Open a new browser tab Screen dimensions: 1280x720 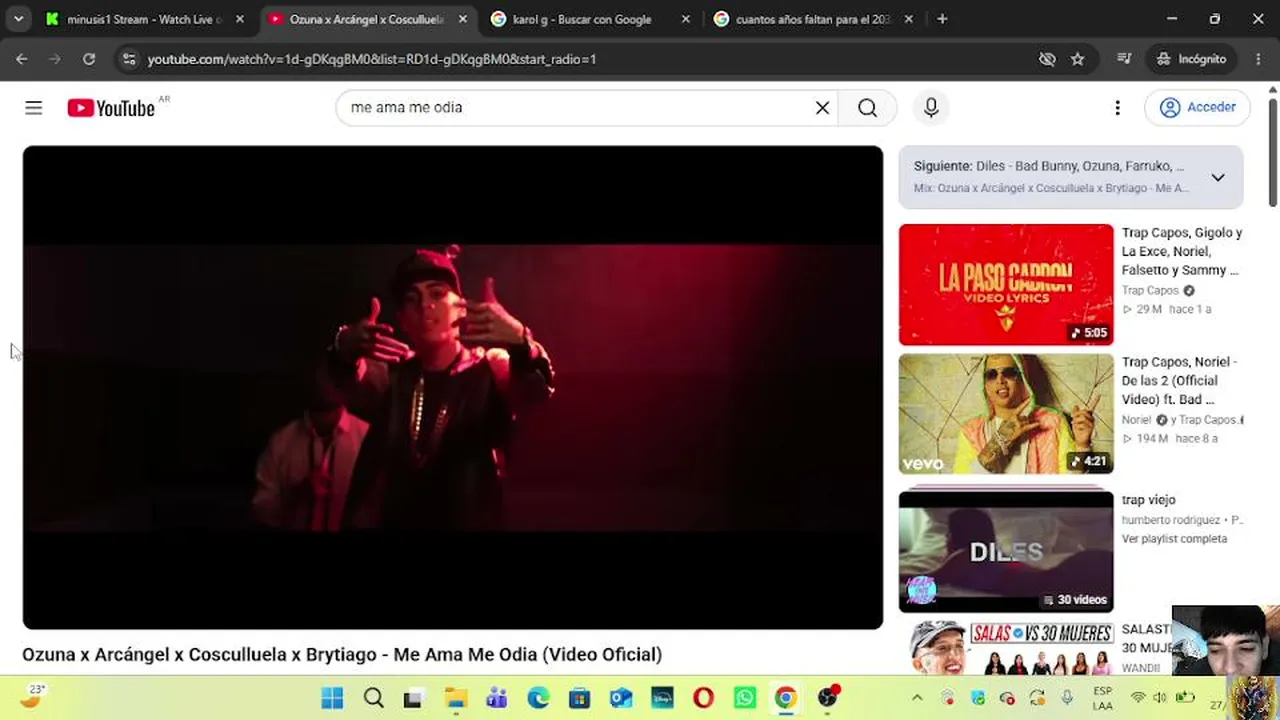click(x=942, y=19)
